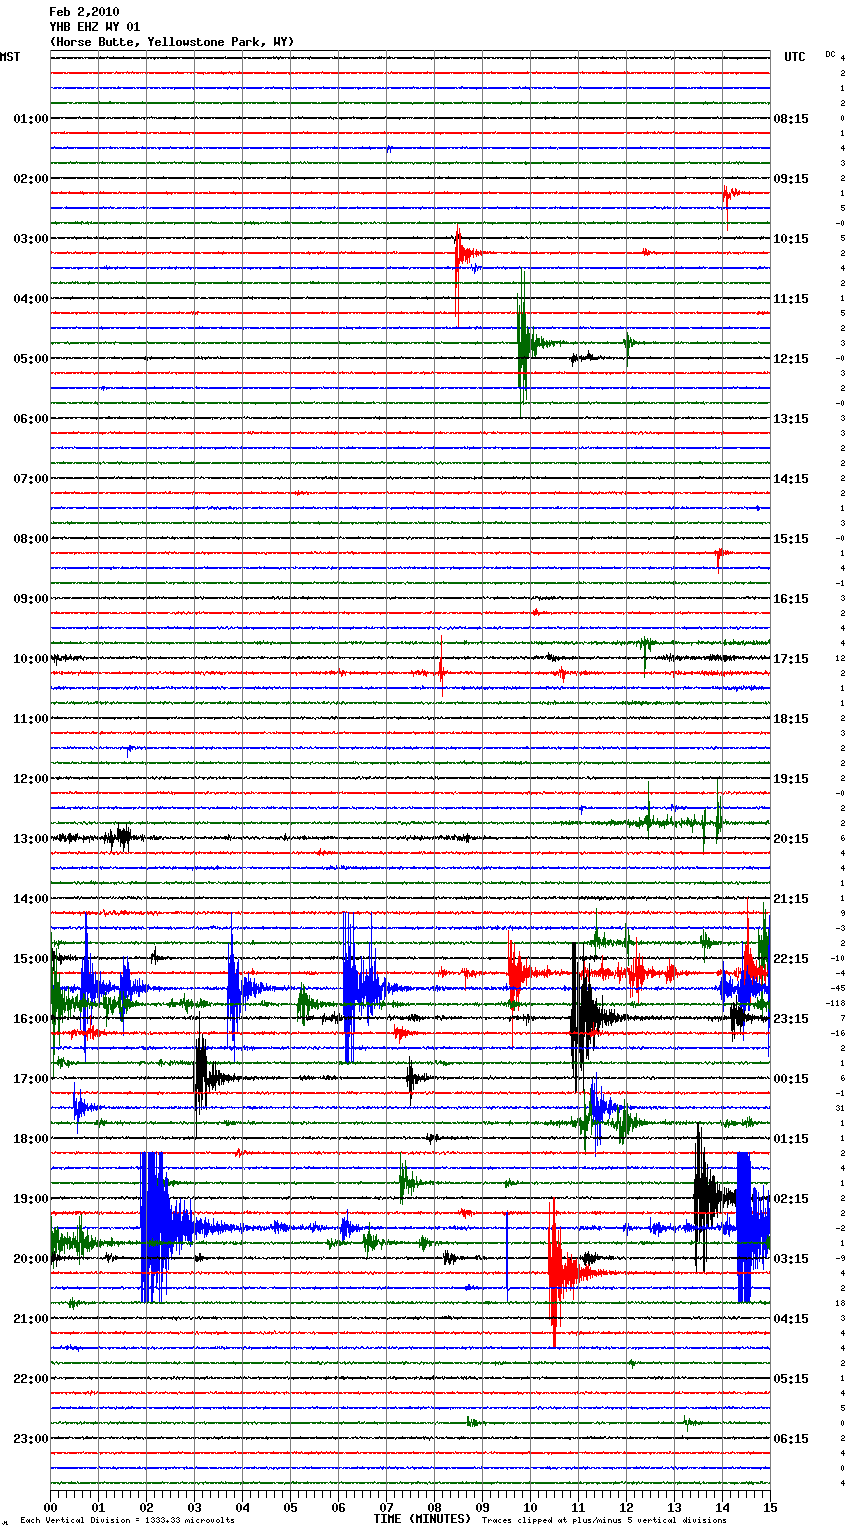
Task: Click 'Each Vertical Division = 1333.33 microvolts' footnote
Action: pos(127,1521)
